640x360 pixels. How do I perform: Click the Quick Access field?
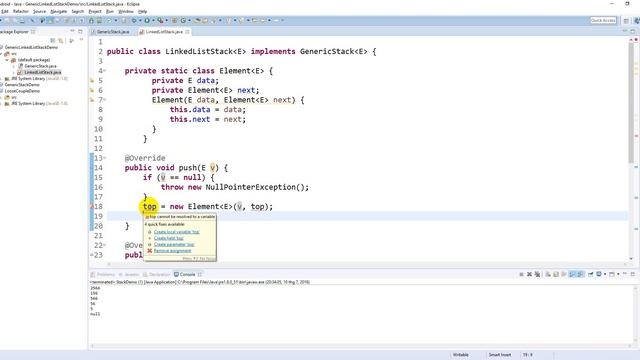point(603,20)
